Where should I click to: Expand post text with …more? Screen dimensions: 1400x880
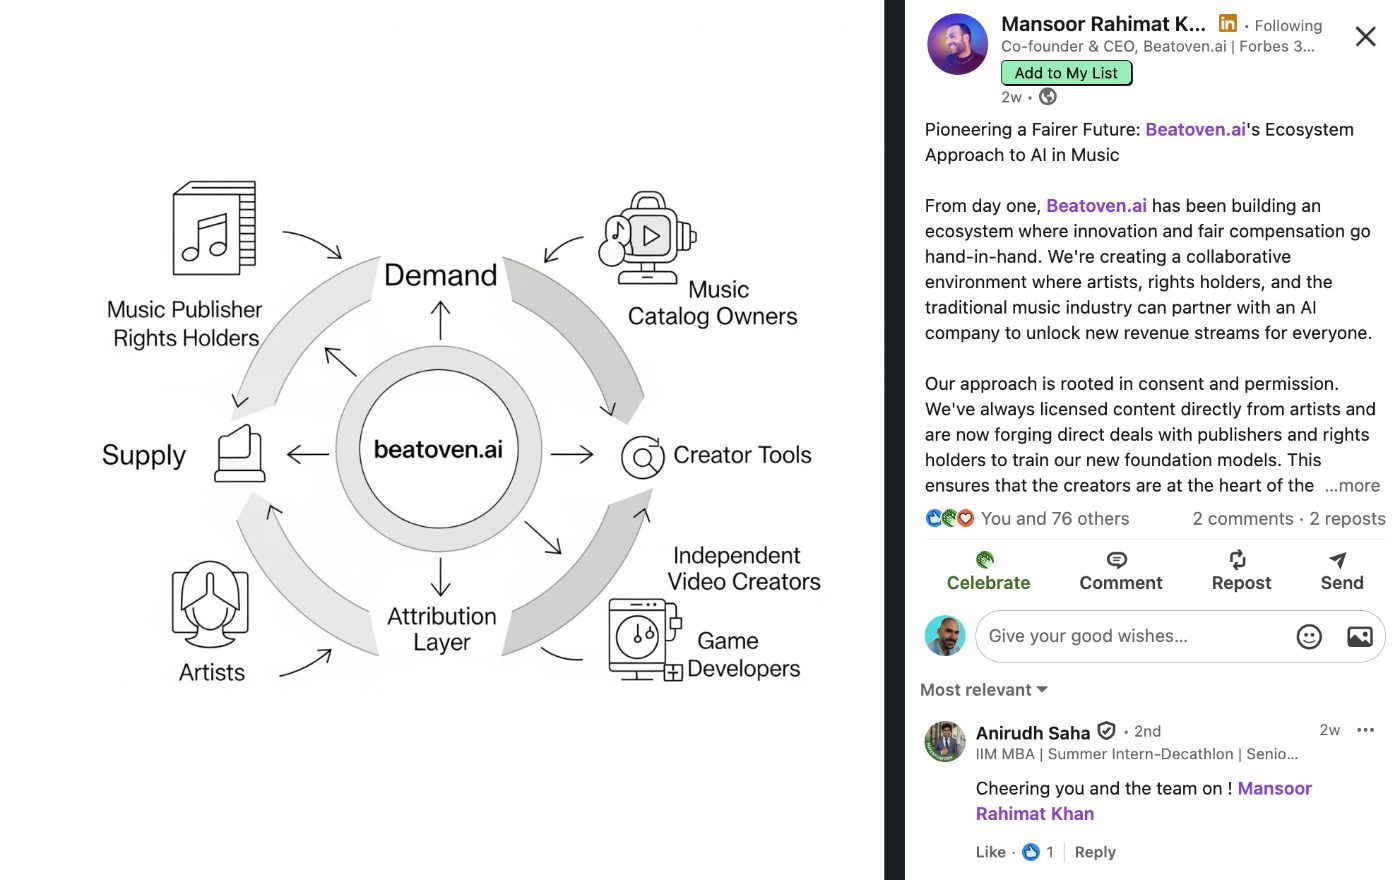tap(1352, 485)
